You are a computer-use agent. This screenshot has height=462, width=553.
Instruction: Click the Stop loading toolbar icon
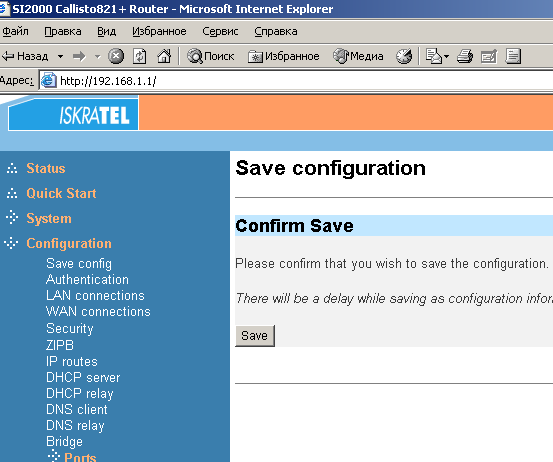(x=116, y=56)
